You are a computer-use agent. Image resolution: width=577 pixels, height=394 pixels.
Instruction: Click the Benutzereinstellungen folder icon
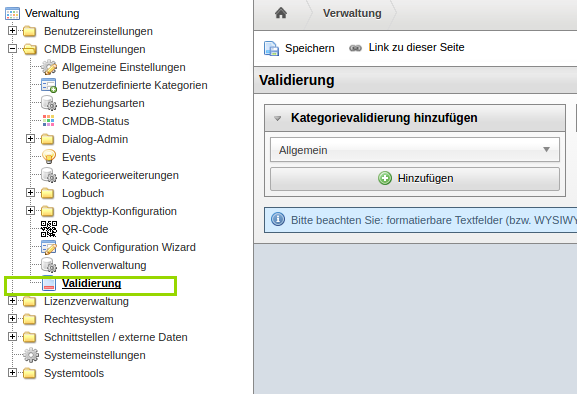[x=29, y=32]
